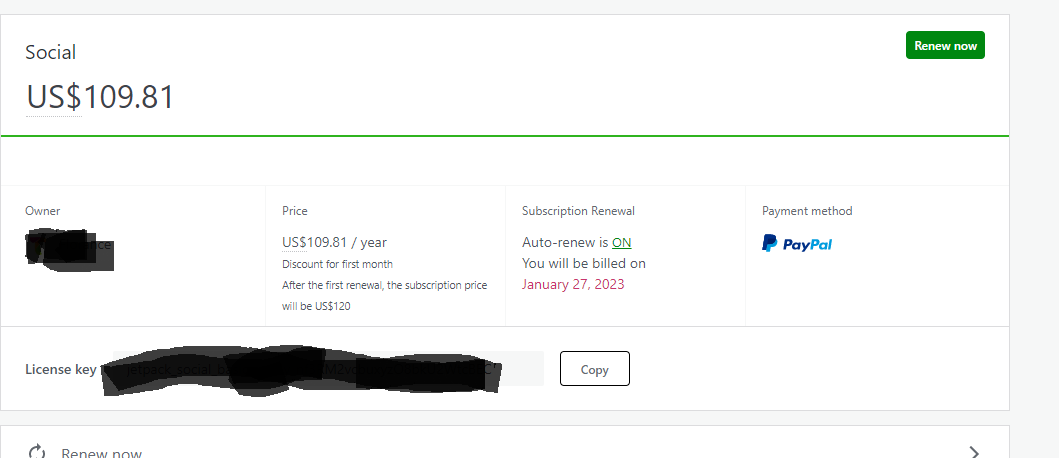This screenshot has height=458, width=1059.
Task: Click the US$ abbreviation in large heading
Action: click(x=54, y=97)
